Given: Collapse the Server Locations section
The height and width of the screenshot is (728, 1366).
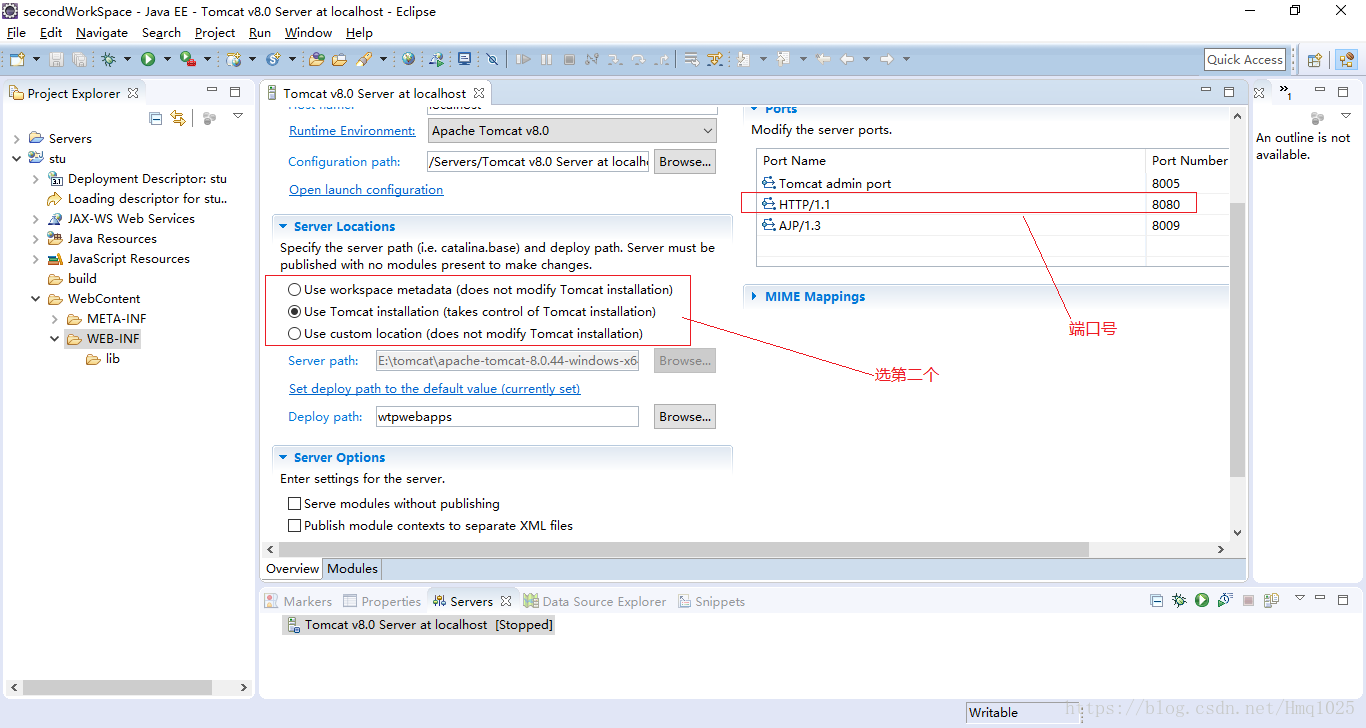Looking at the screenshot, I should coord(284,227).
